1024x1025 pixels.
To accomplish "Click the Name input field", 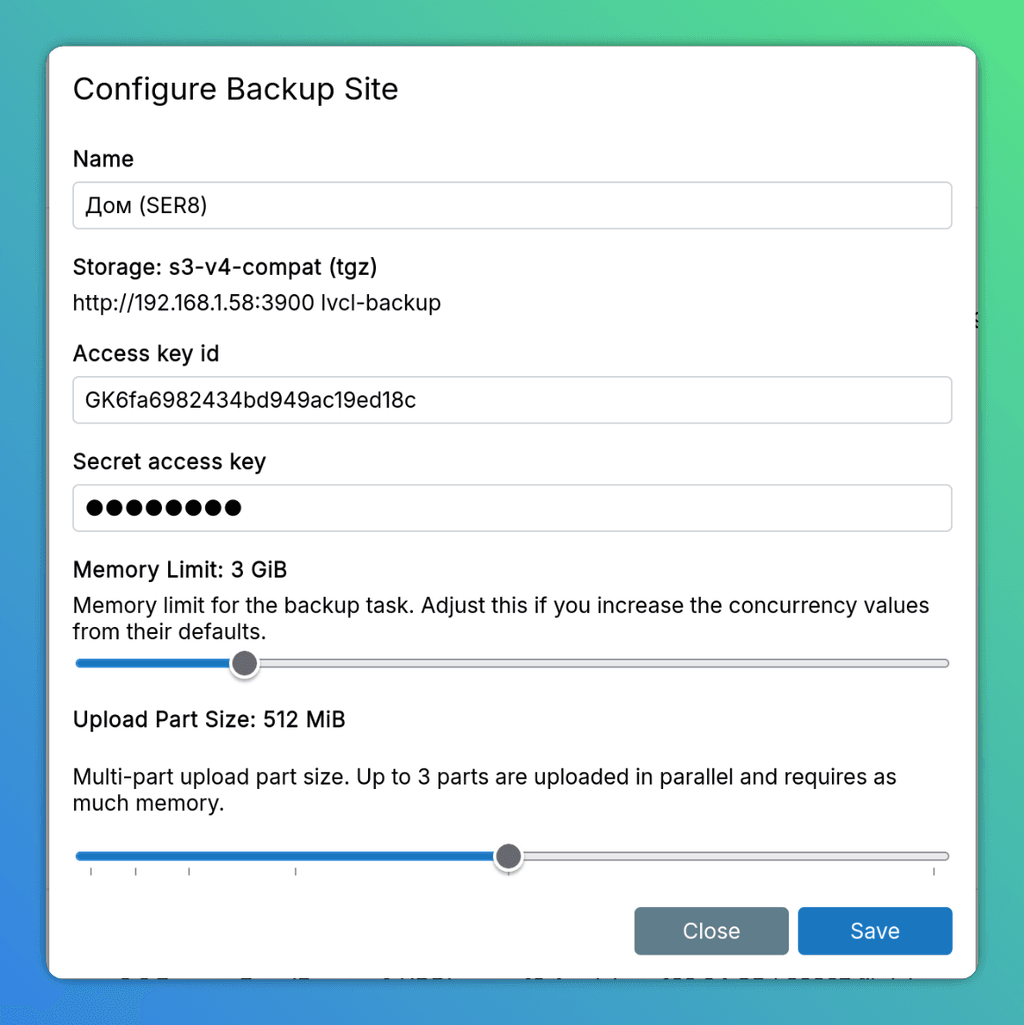I will pyautogui.click(x=511, y=205).
